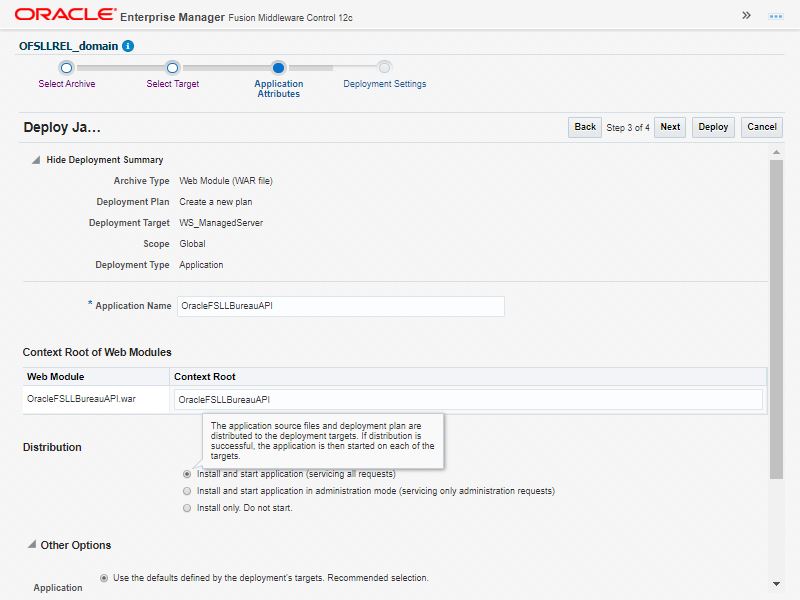The width and height of the screenshot is (800, 600).
Task: Click the Application Name input field
Action: [x=341, y=306]
